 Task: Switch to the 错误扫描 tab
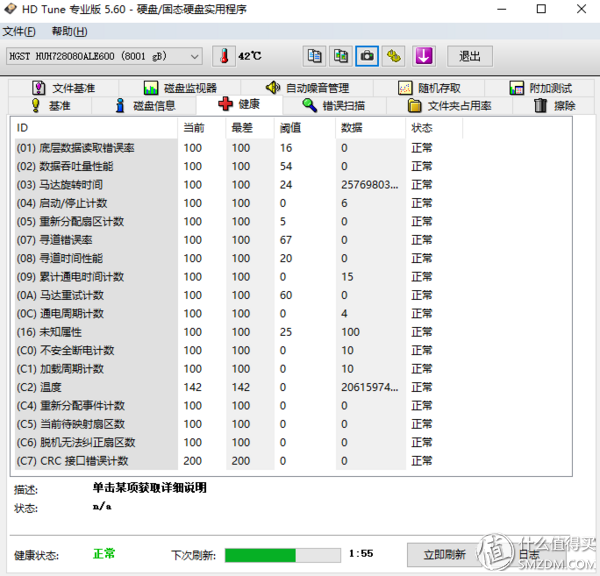pyautogui.click(x=334, y=106)
